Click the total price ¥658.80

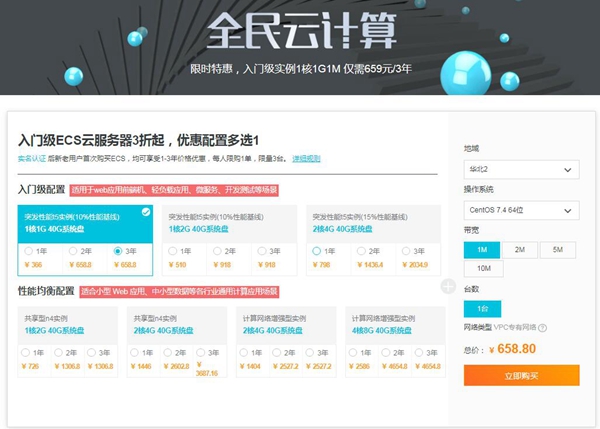[512, 349]
